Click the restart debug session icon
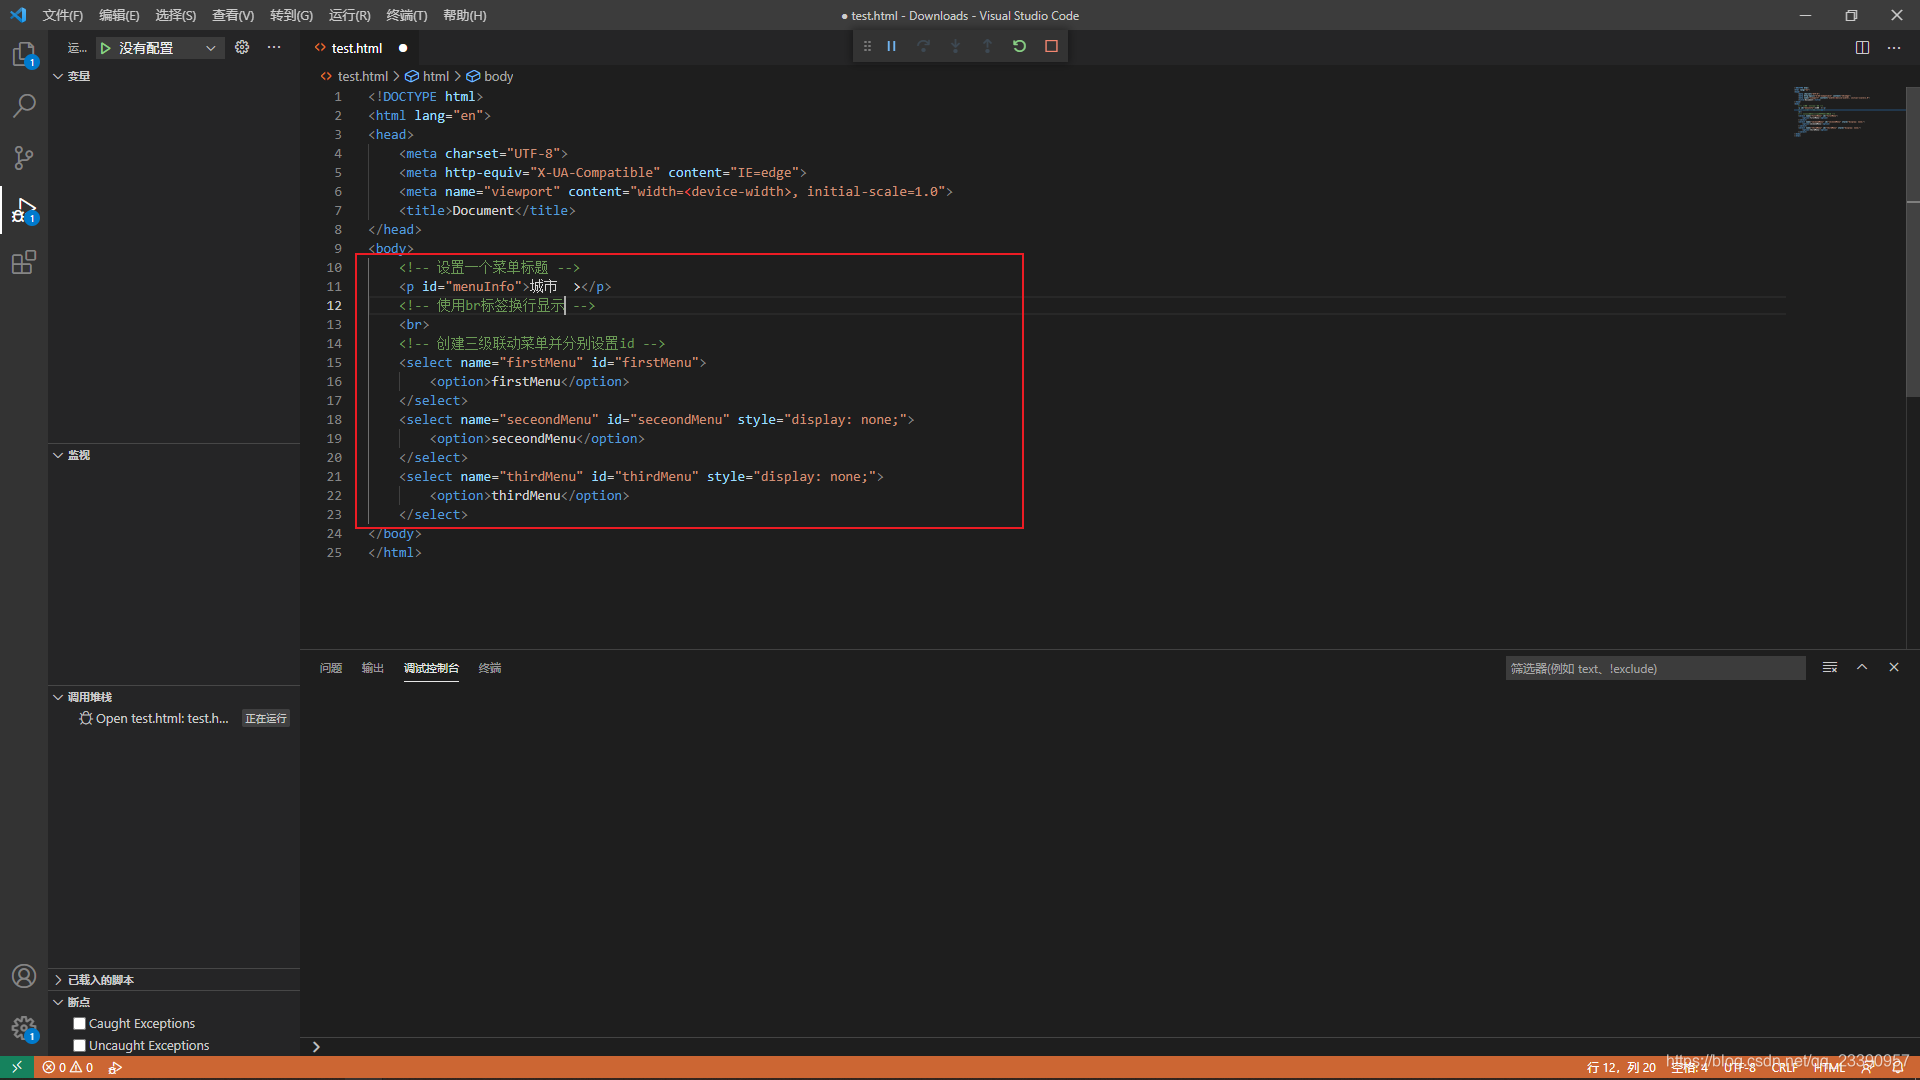This screenshot has width=1920, height=1080. pyautogui.click(x=1019, y=46)
